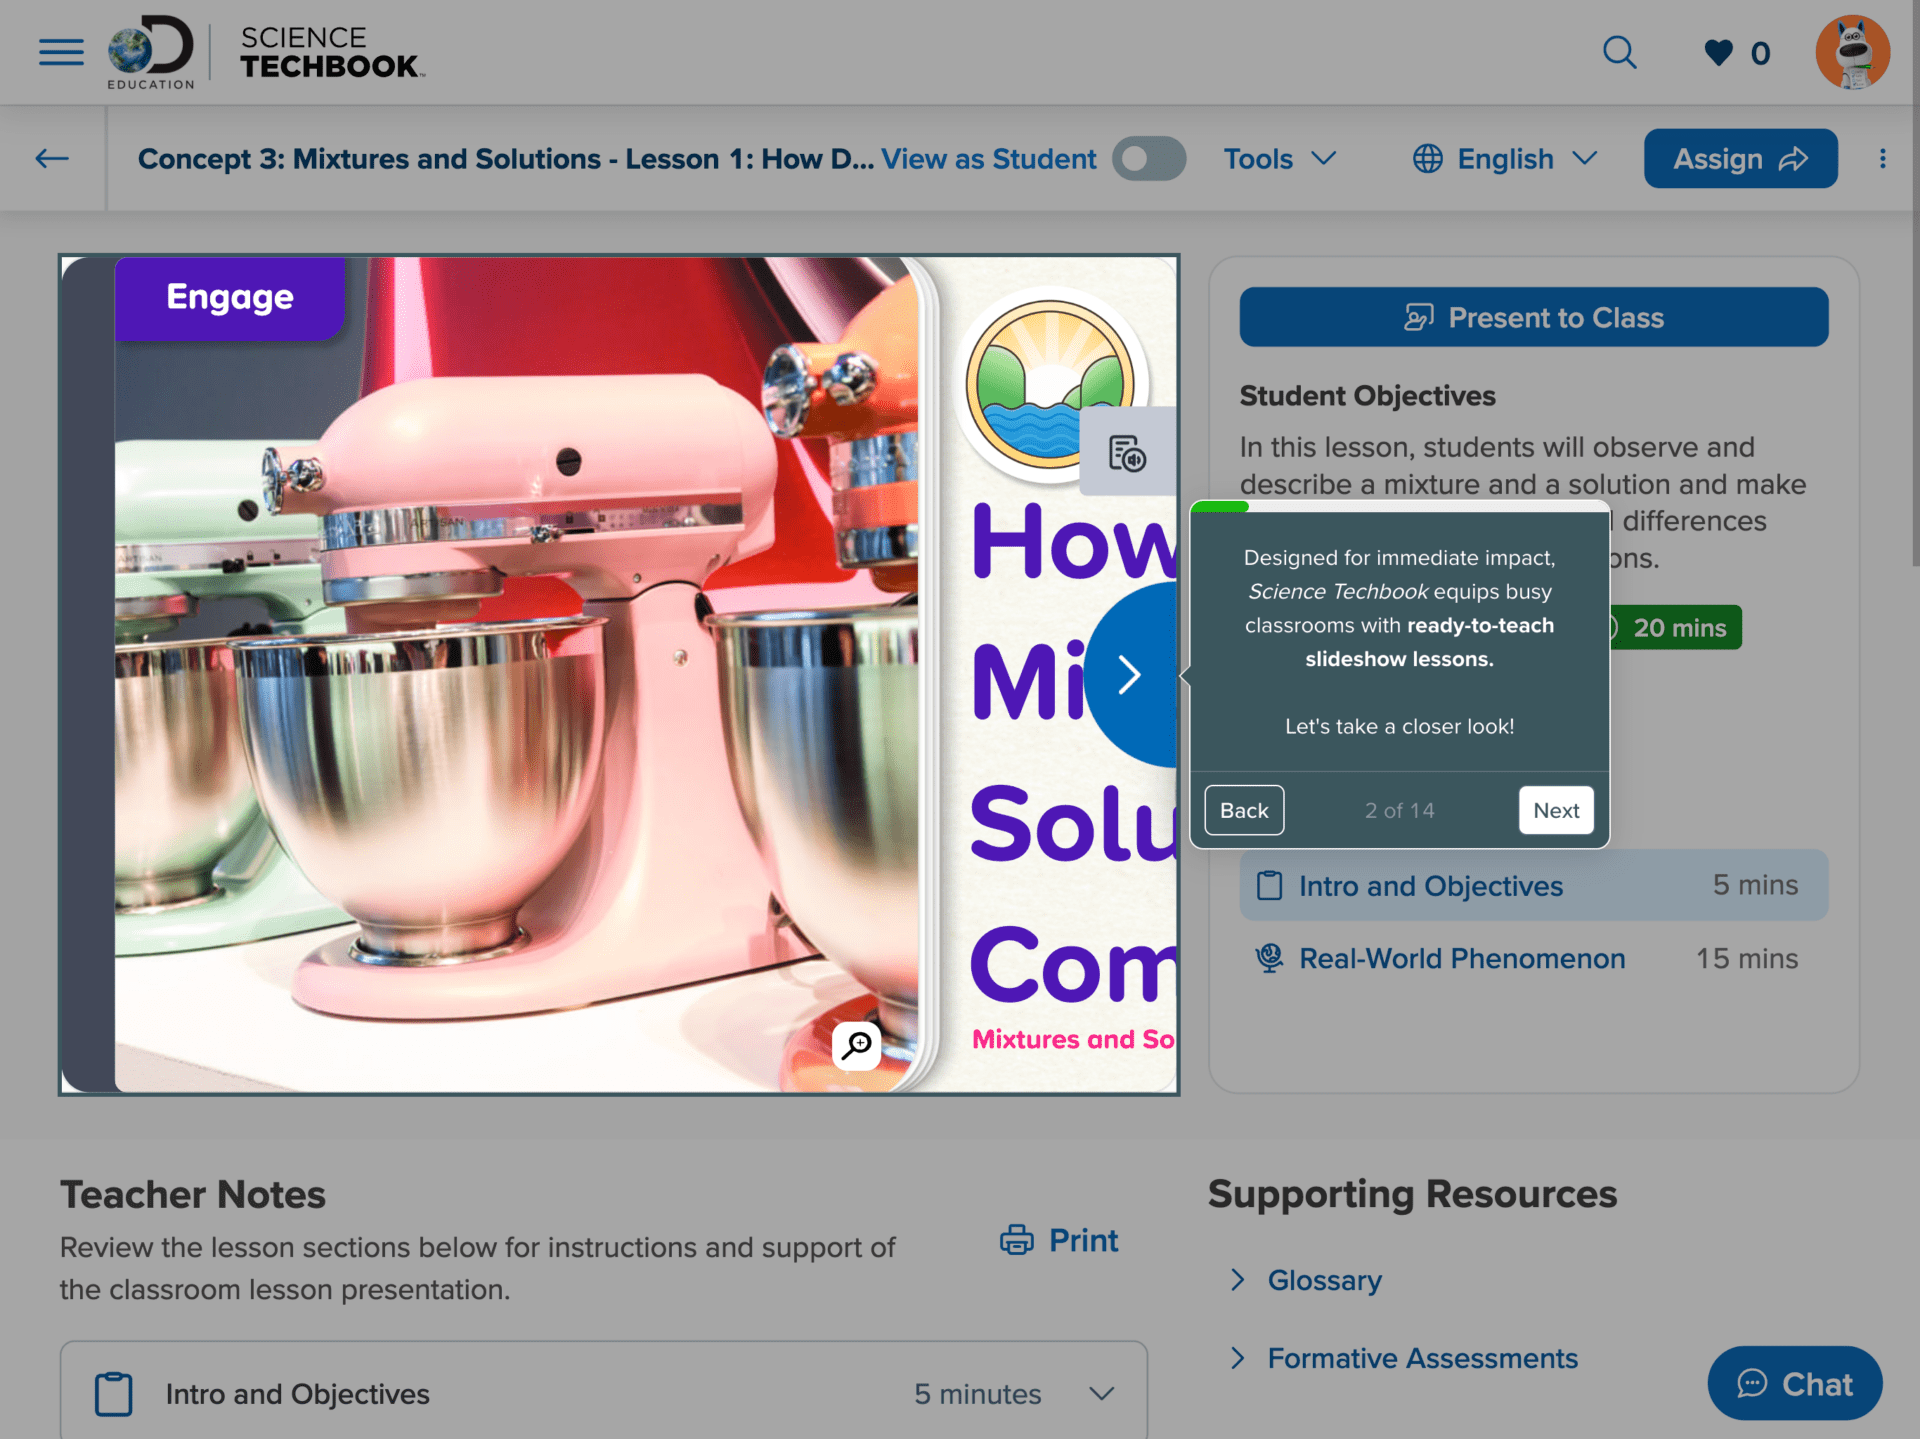Open the user profile avatar
The image size is (1920, 1439).
1852,52
